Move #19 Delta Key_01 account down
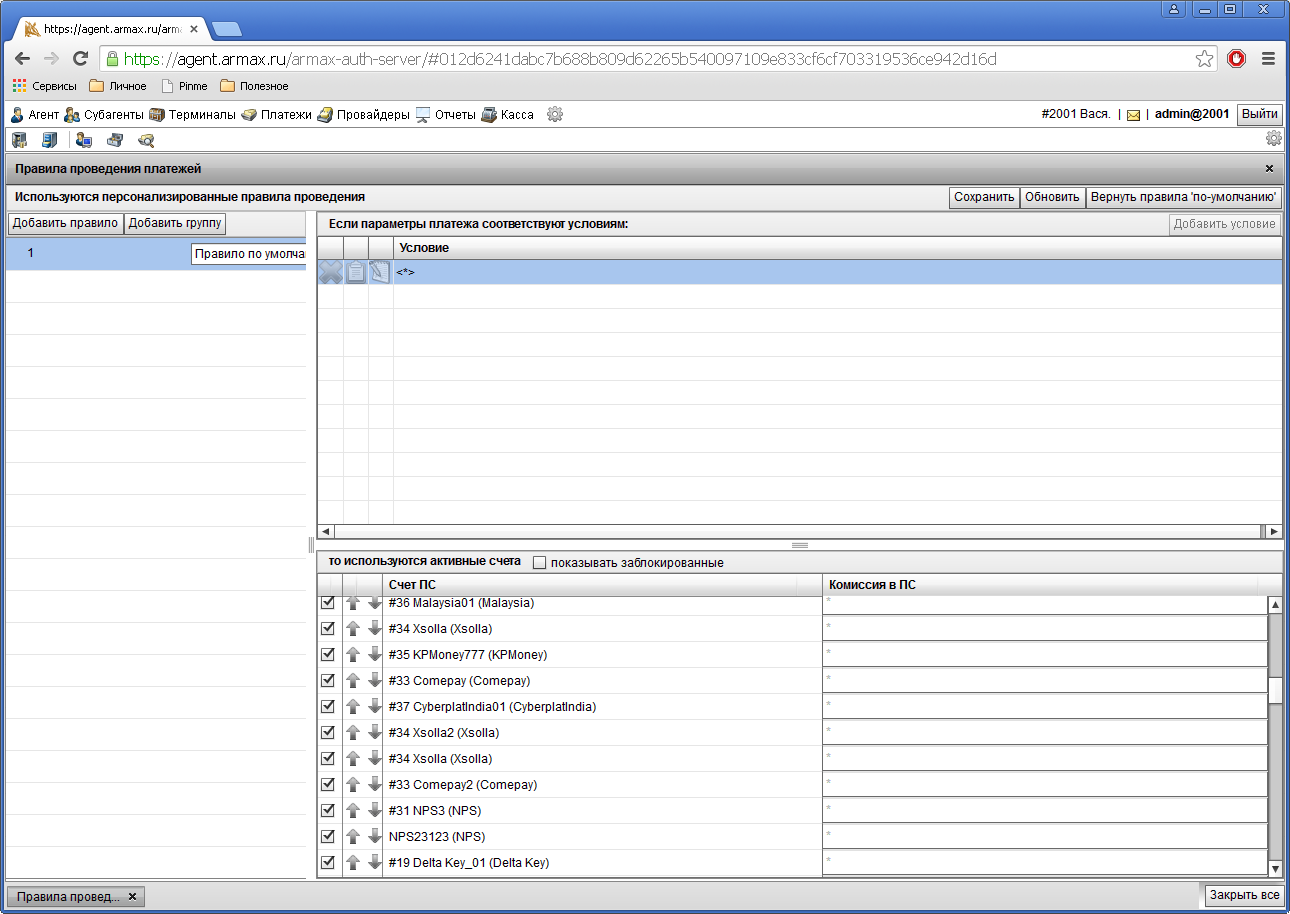The image size is (1290, 914). click(x=374, y=862)
